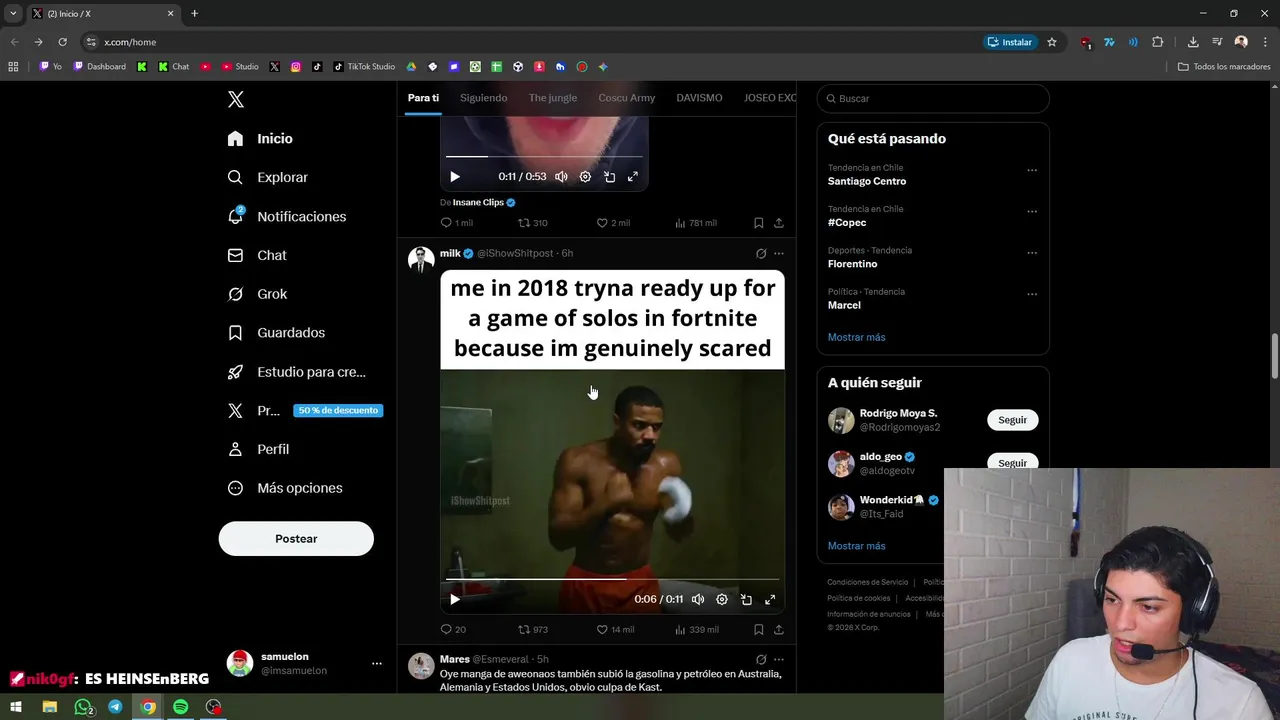
Task: Open Spotify from Windows taskbar
Action: tap(180, 707)
